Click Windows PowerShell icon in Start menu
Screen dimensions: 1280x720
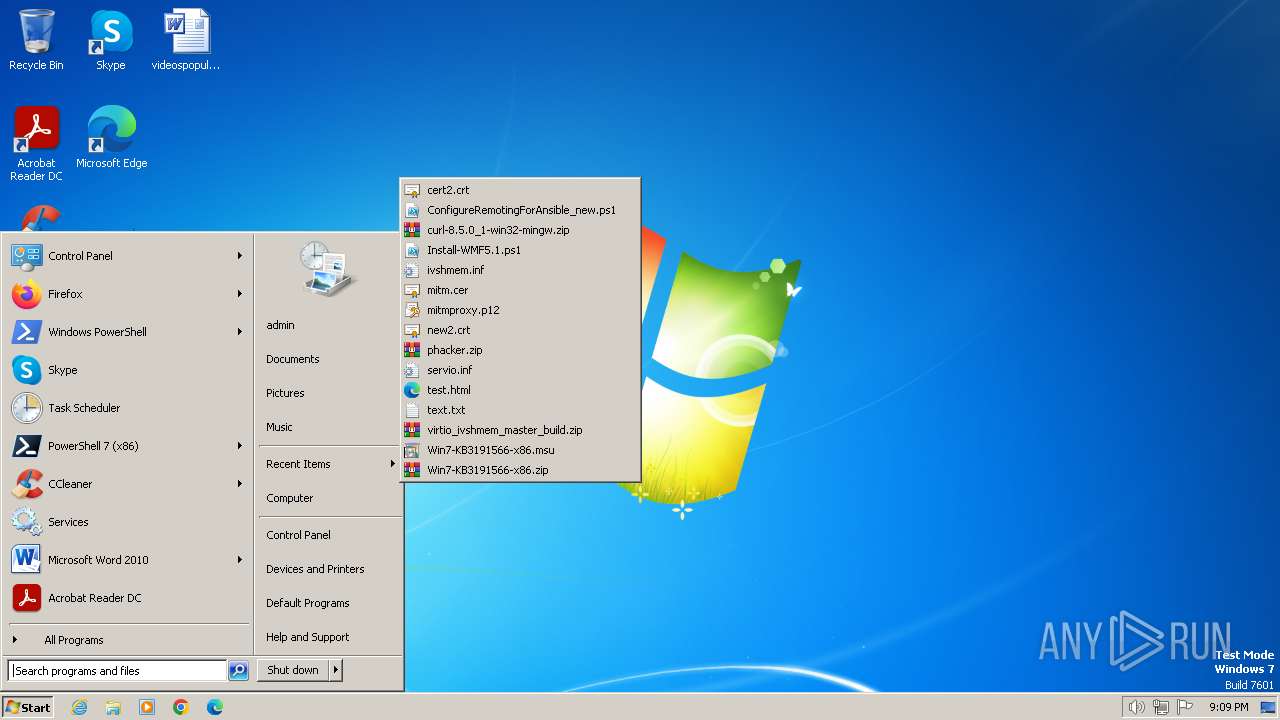coord(27,332)
